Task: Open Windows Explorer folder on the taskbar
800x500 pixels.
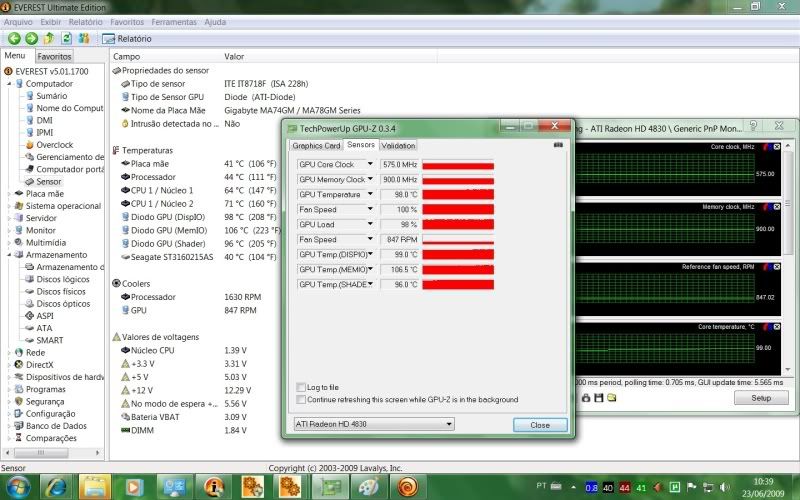Action: click(95, 487)
